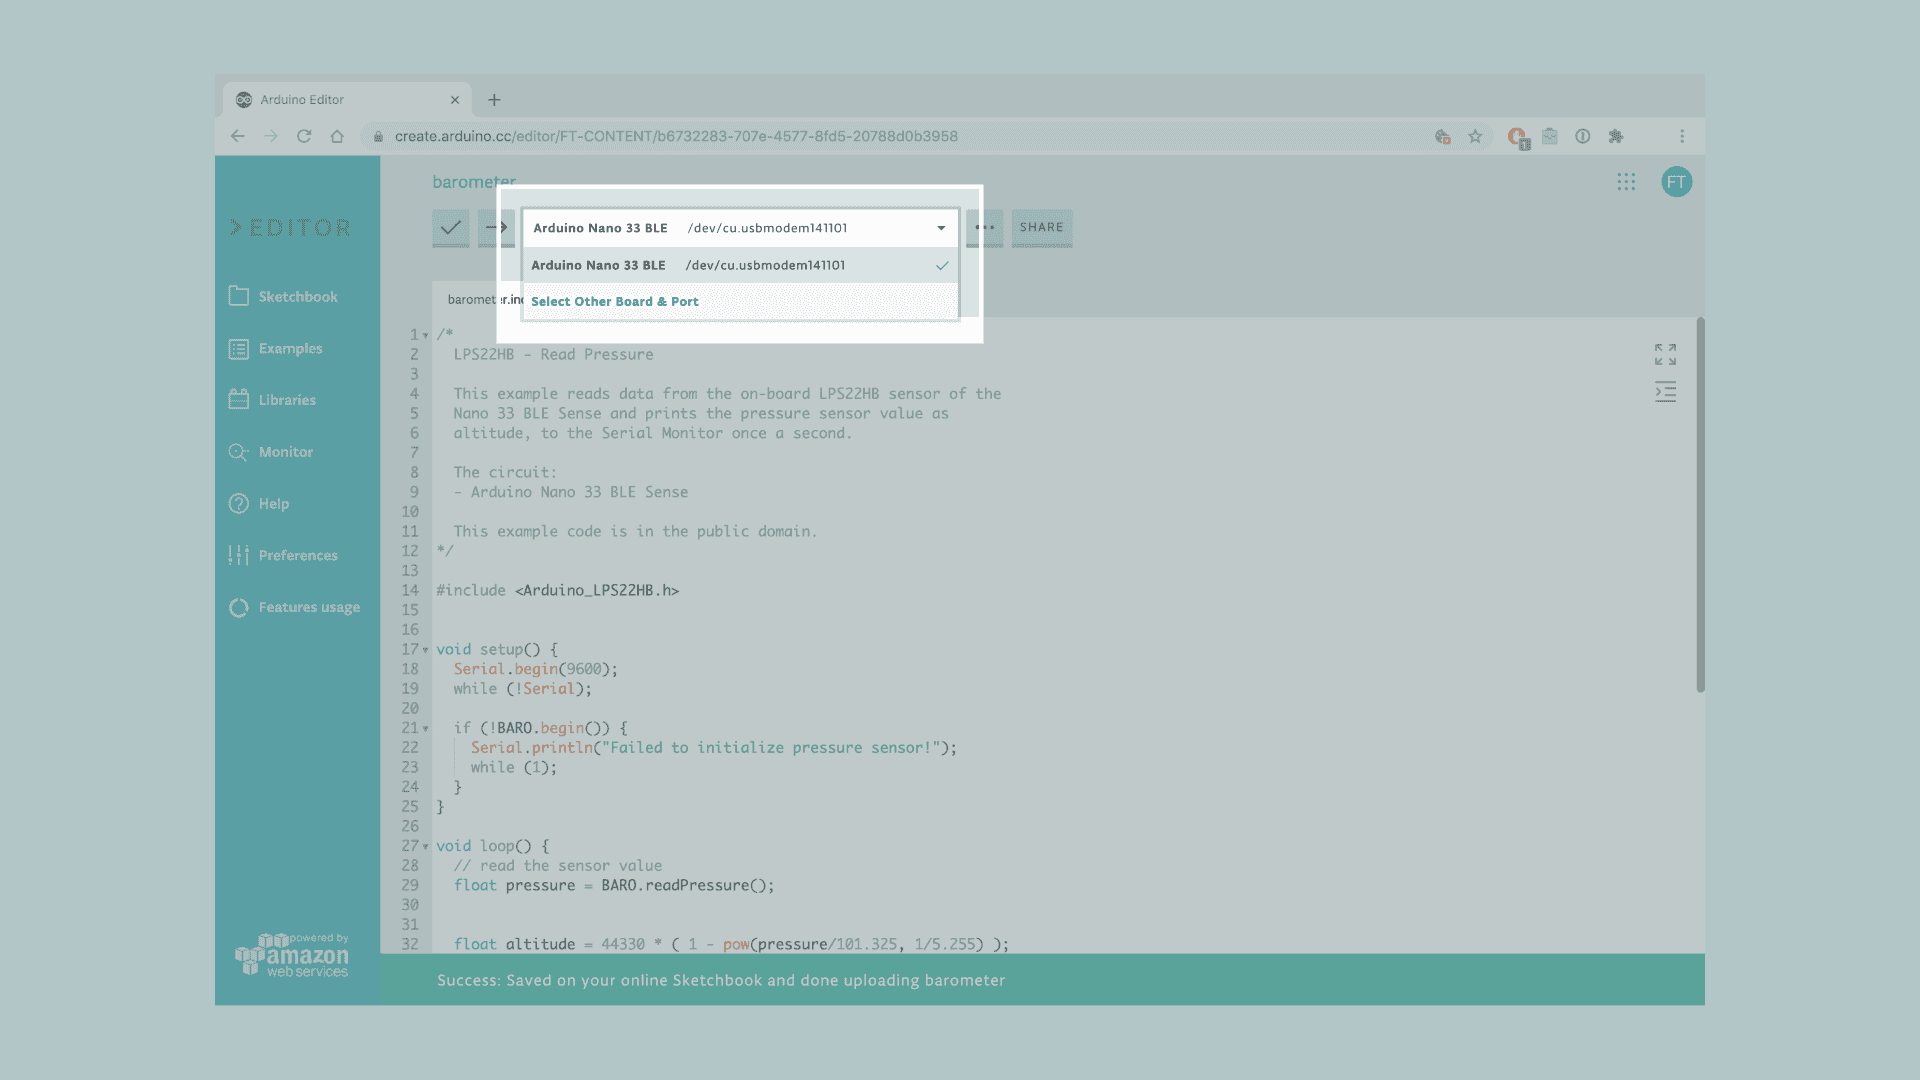Click the SHARE button
1920x1080 pixels.
[x=1041, y=228]
